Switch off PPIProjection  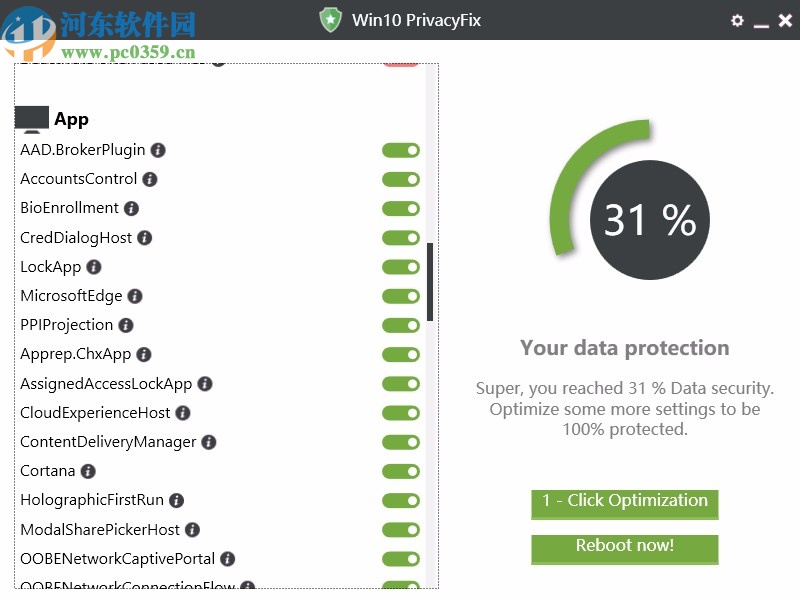tap(401, 325)
